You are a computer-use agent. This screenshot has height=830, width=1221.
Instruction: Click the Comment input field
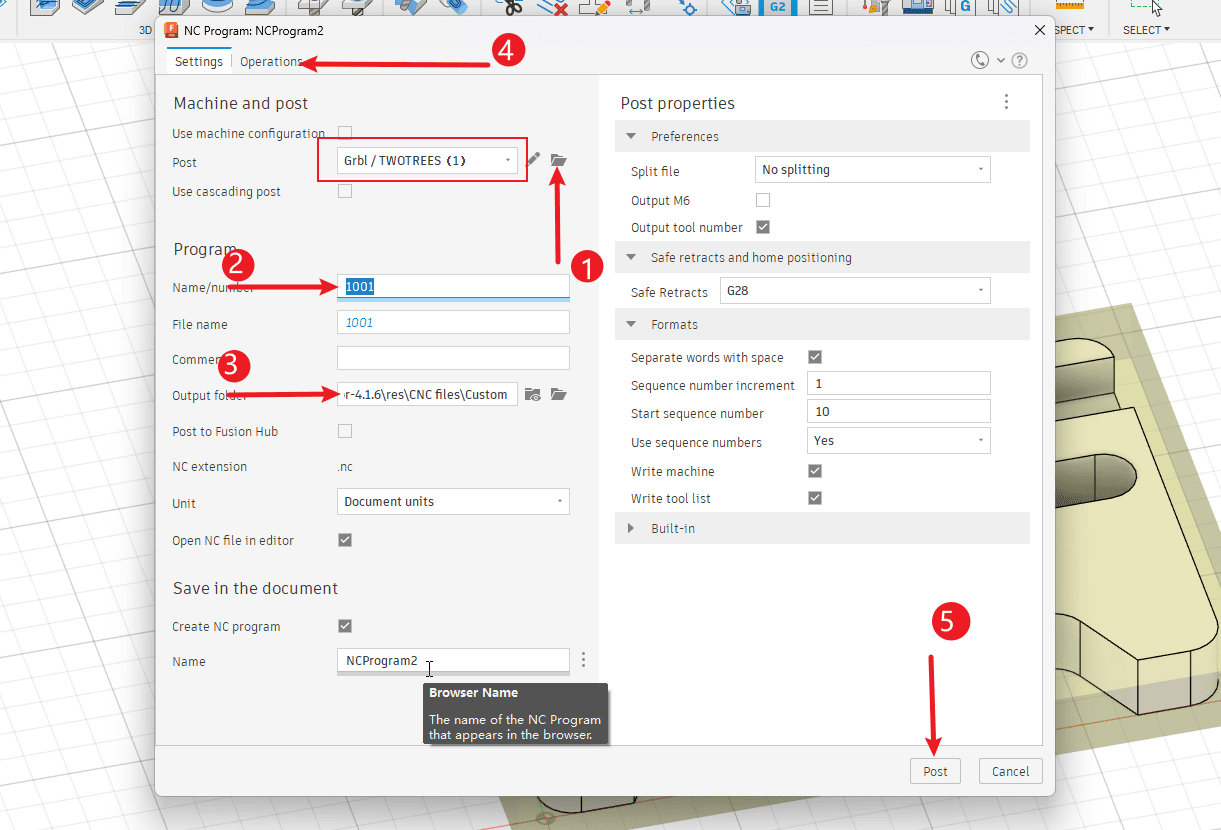pos(453,358)
